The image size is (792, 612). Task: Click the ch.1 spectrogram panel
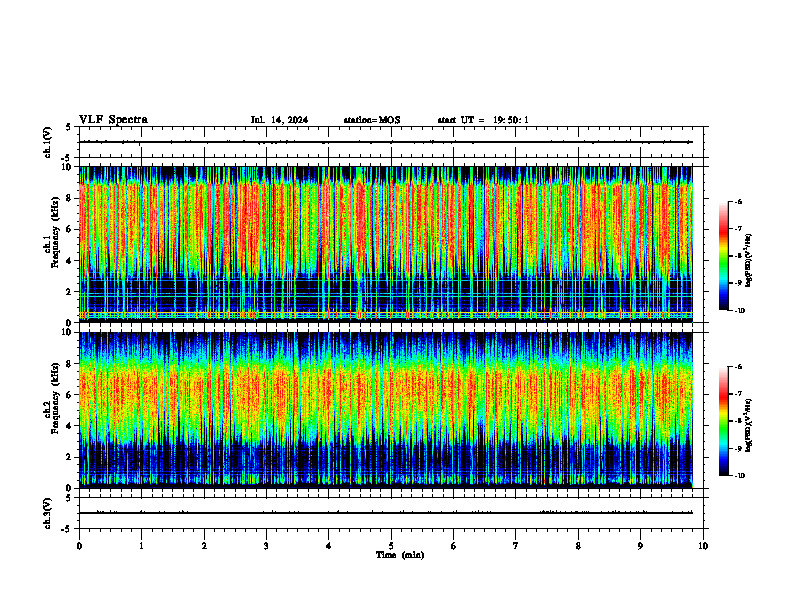point(386,244)
